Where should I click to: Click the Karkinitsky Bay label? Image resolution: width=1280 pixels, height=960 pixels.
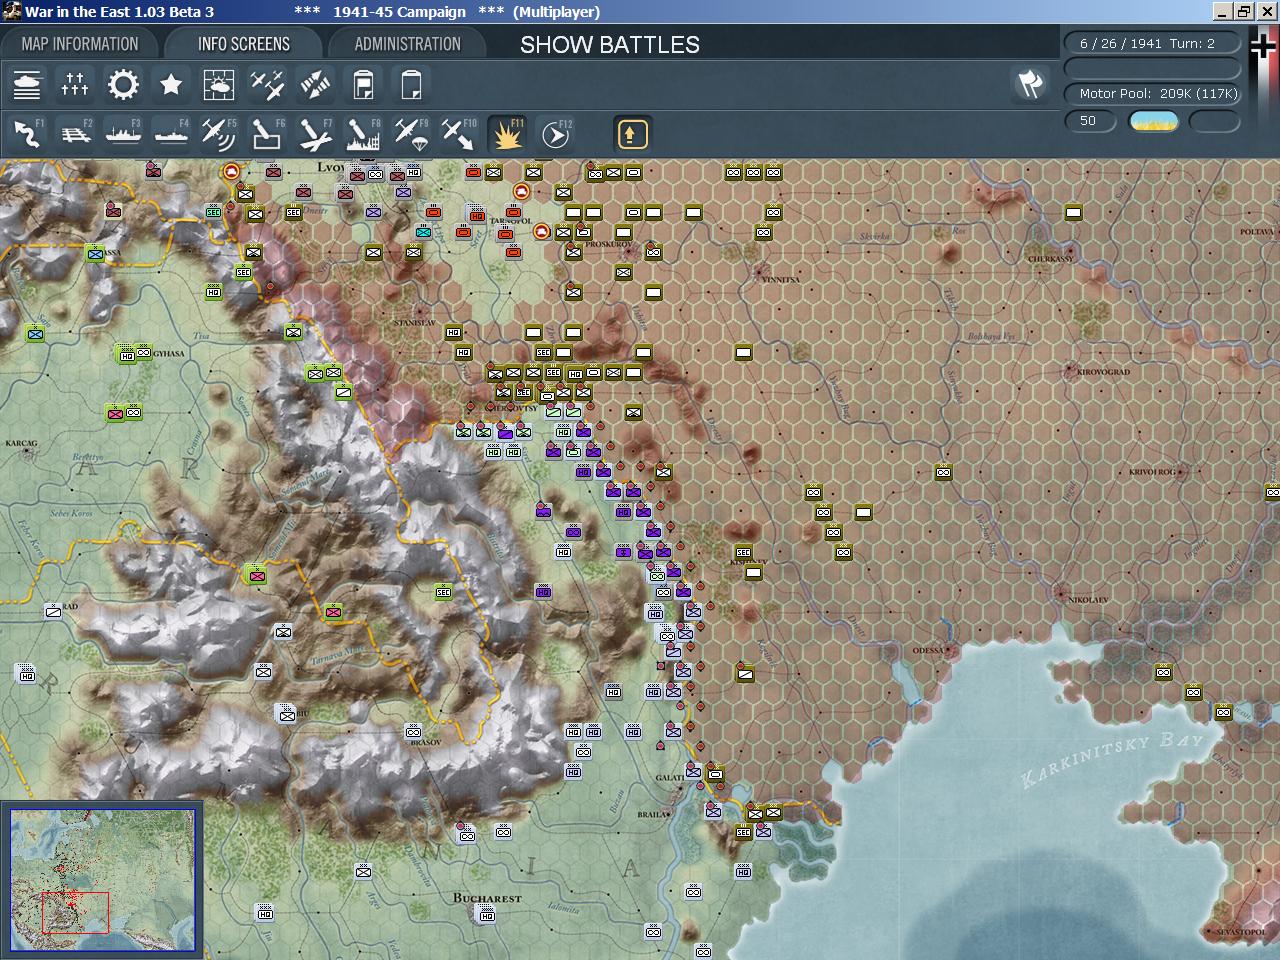point(1110,760)
